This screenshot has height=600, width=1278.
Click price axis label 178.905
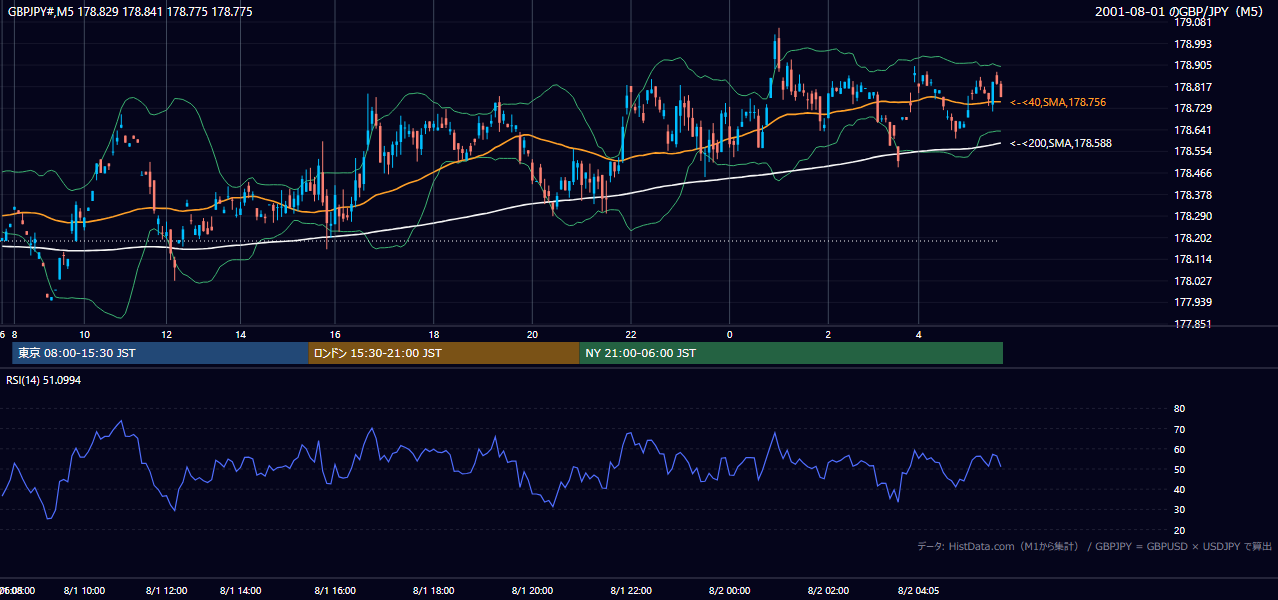1192,65
